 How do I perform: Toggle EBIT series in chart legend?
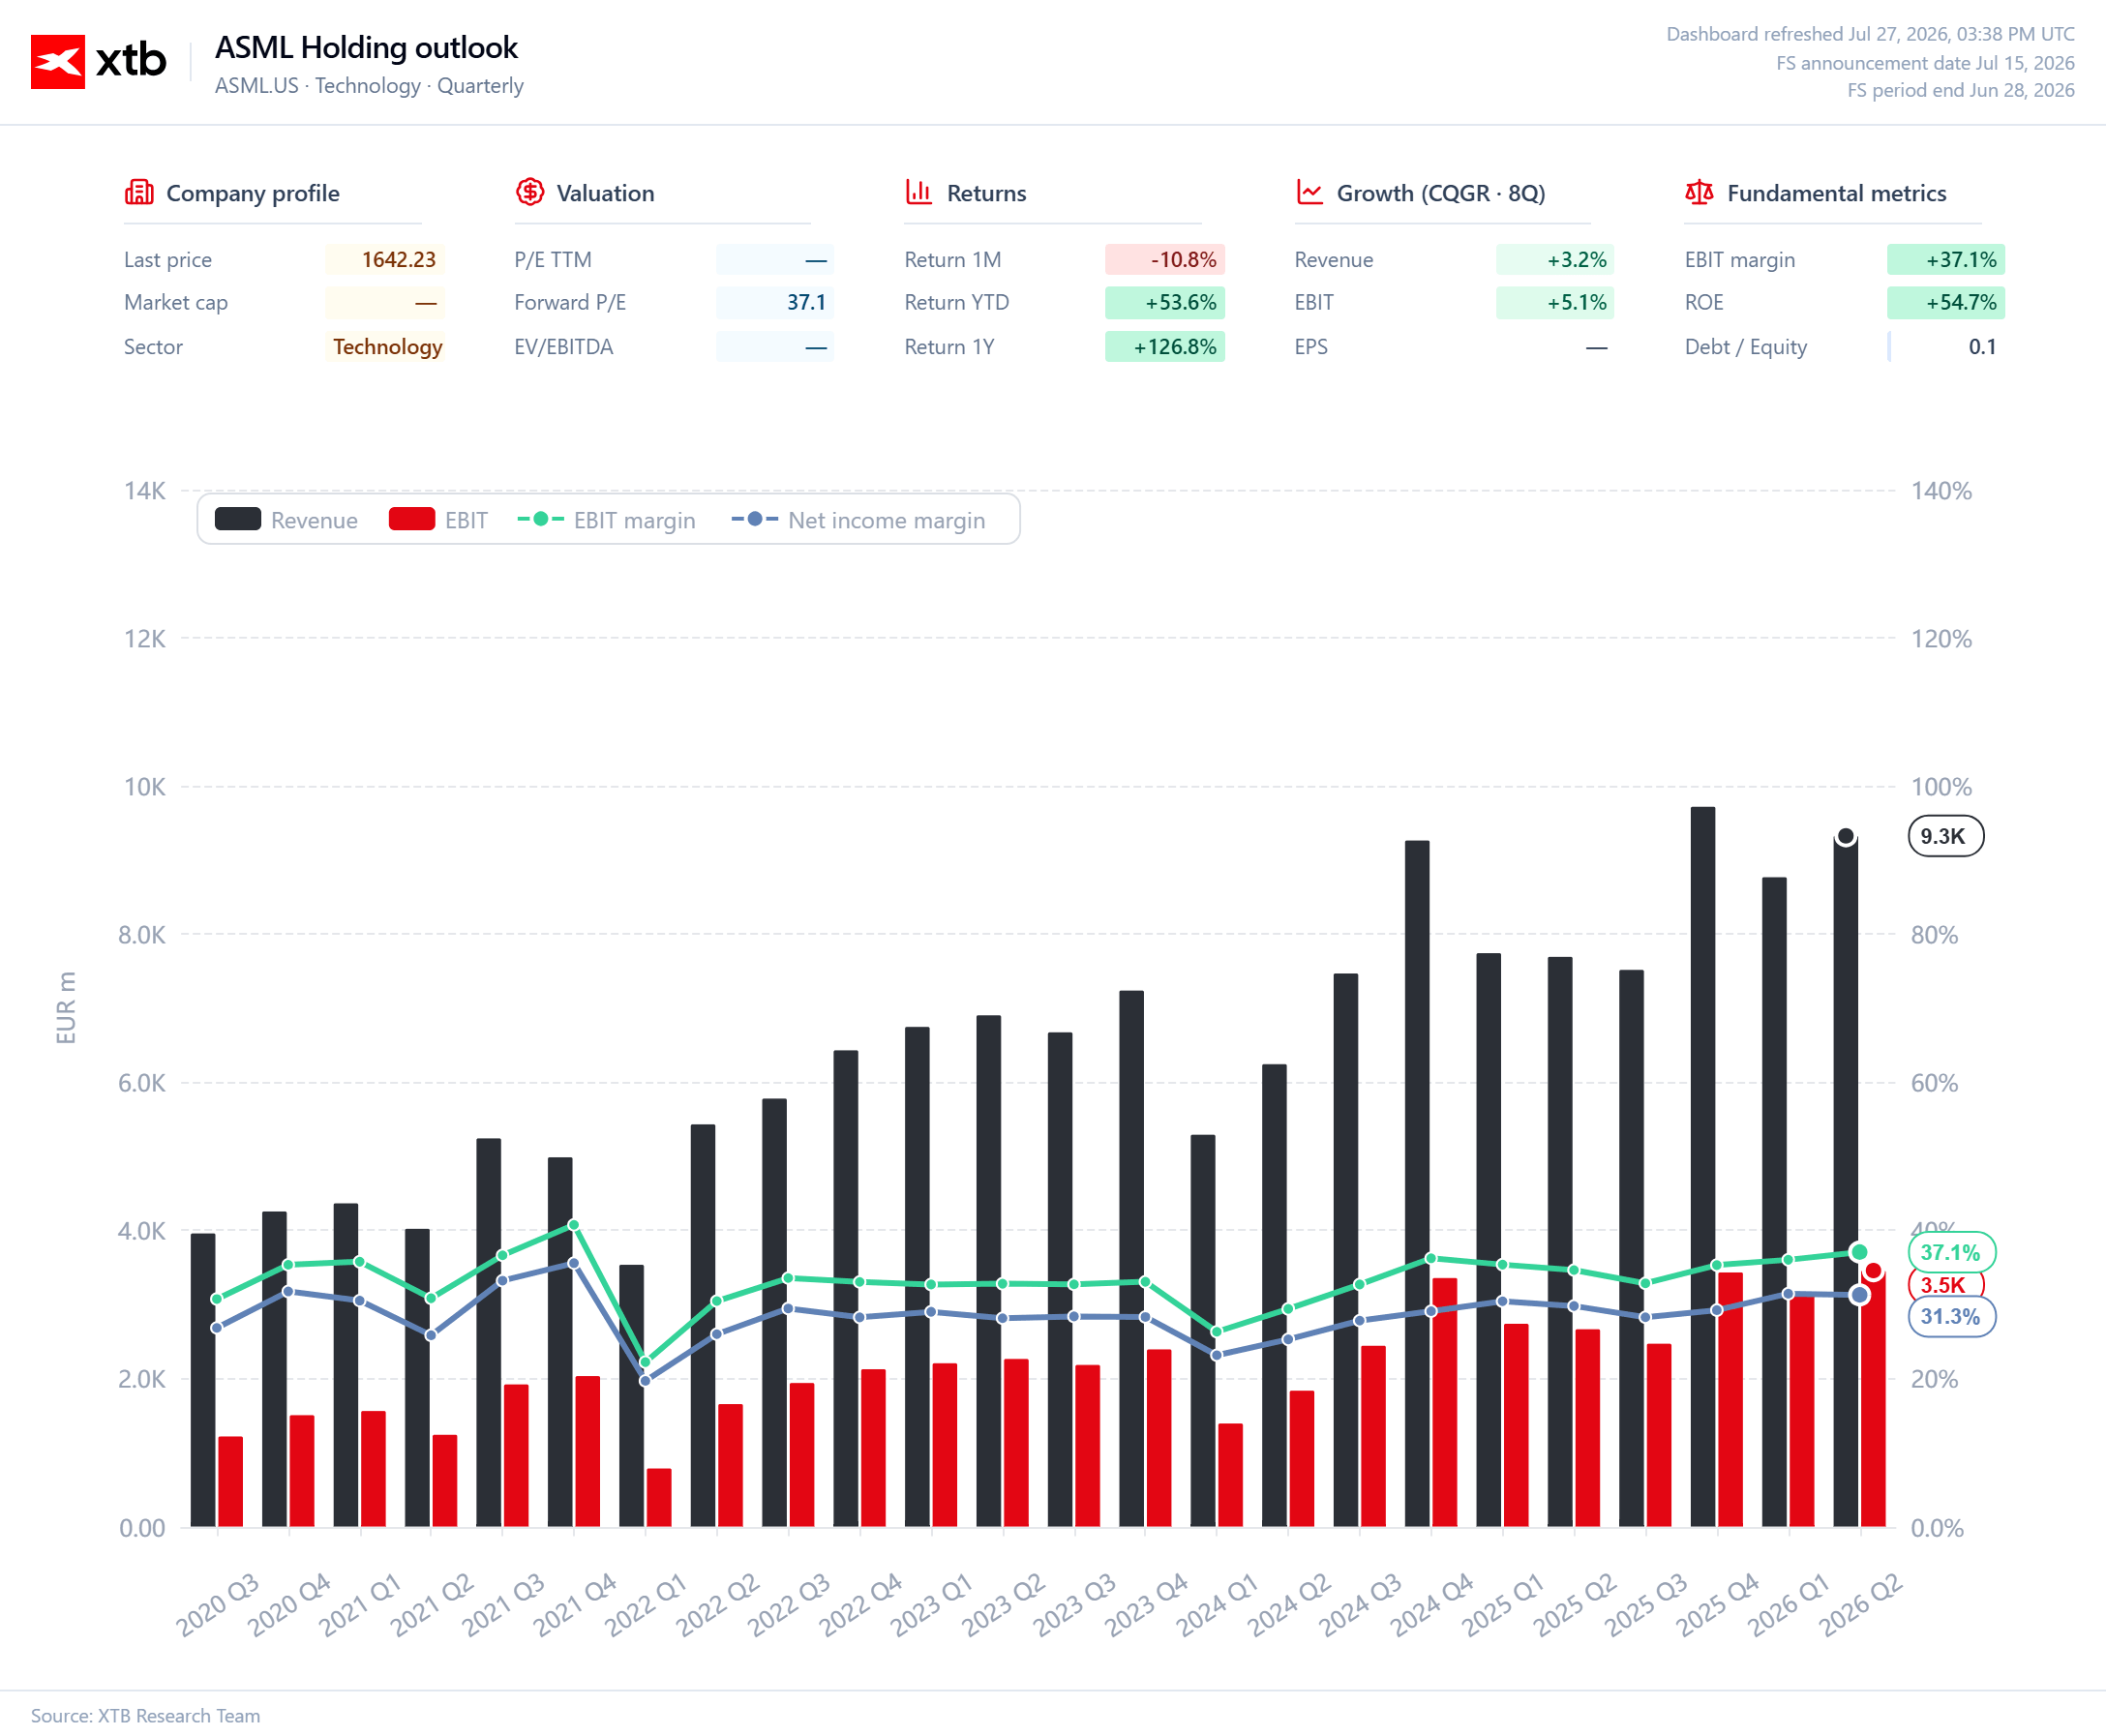pos(438,520)
